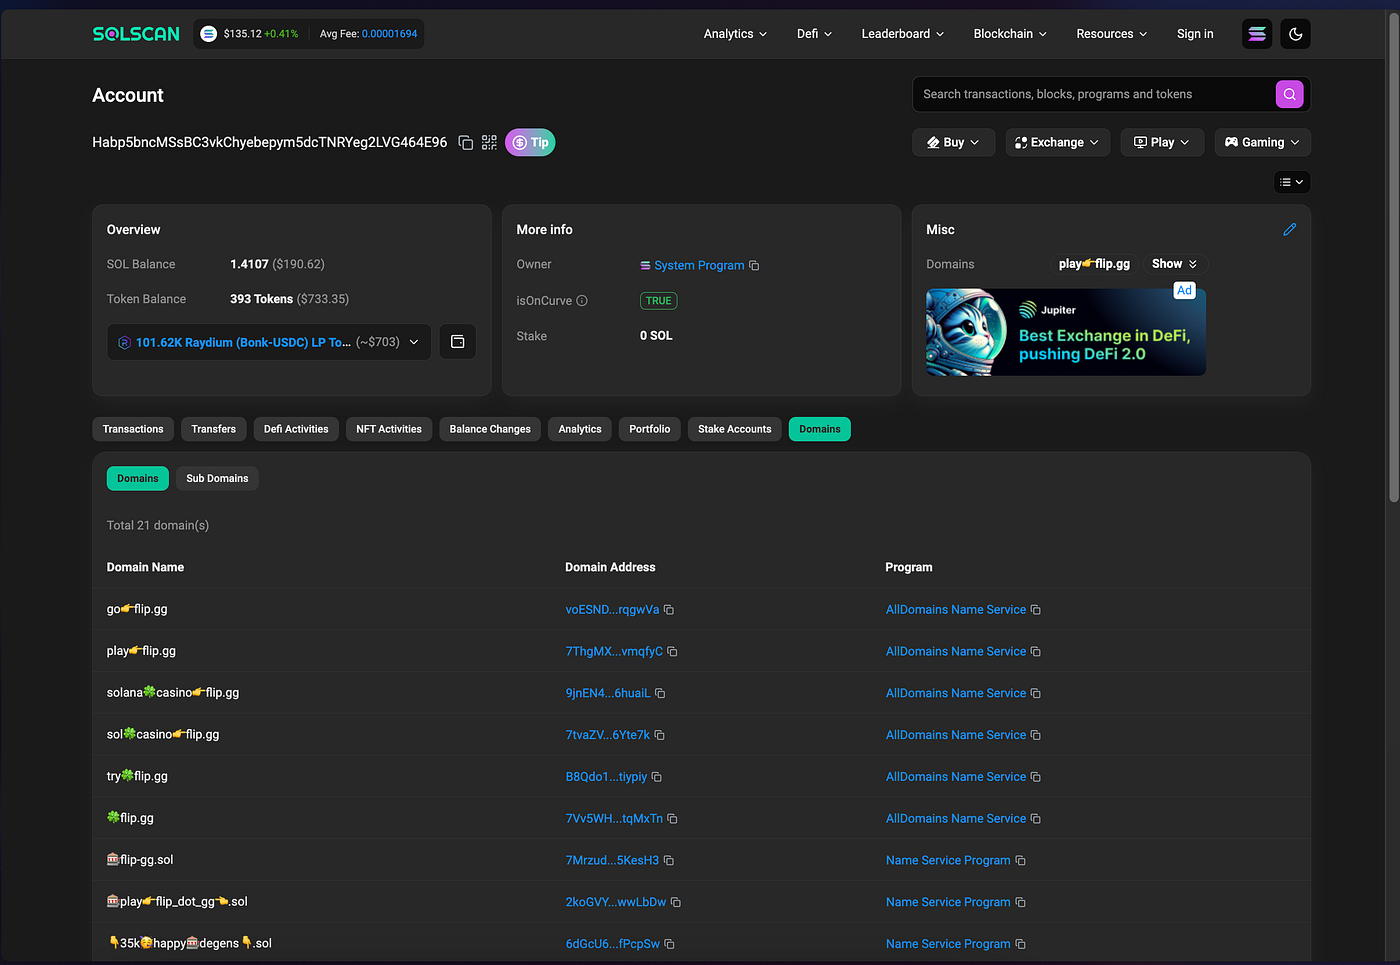Copy domain address 7tvaZV...6Yte7k
Viewport: 1400px width, 965px height.
(x=659, y=735)
